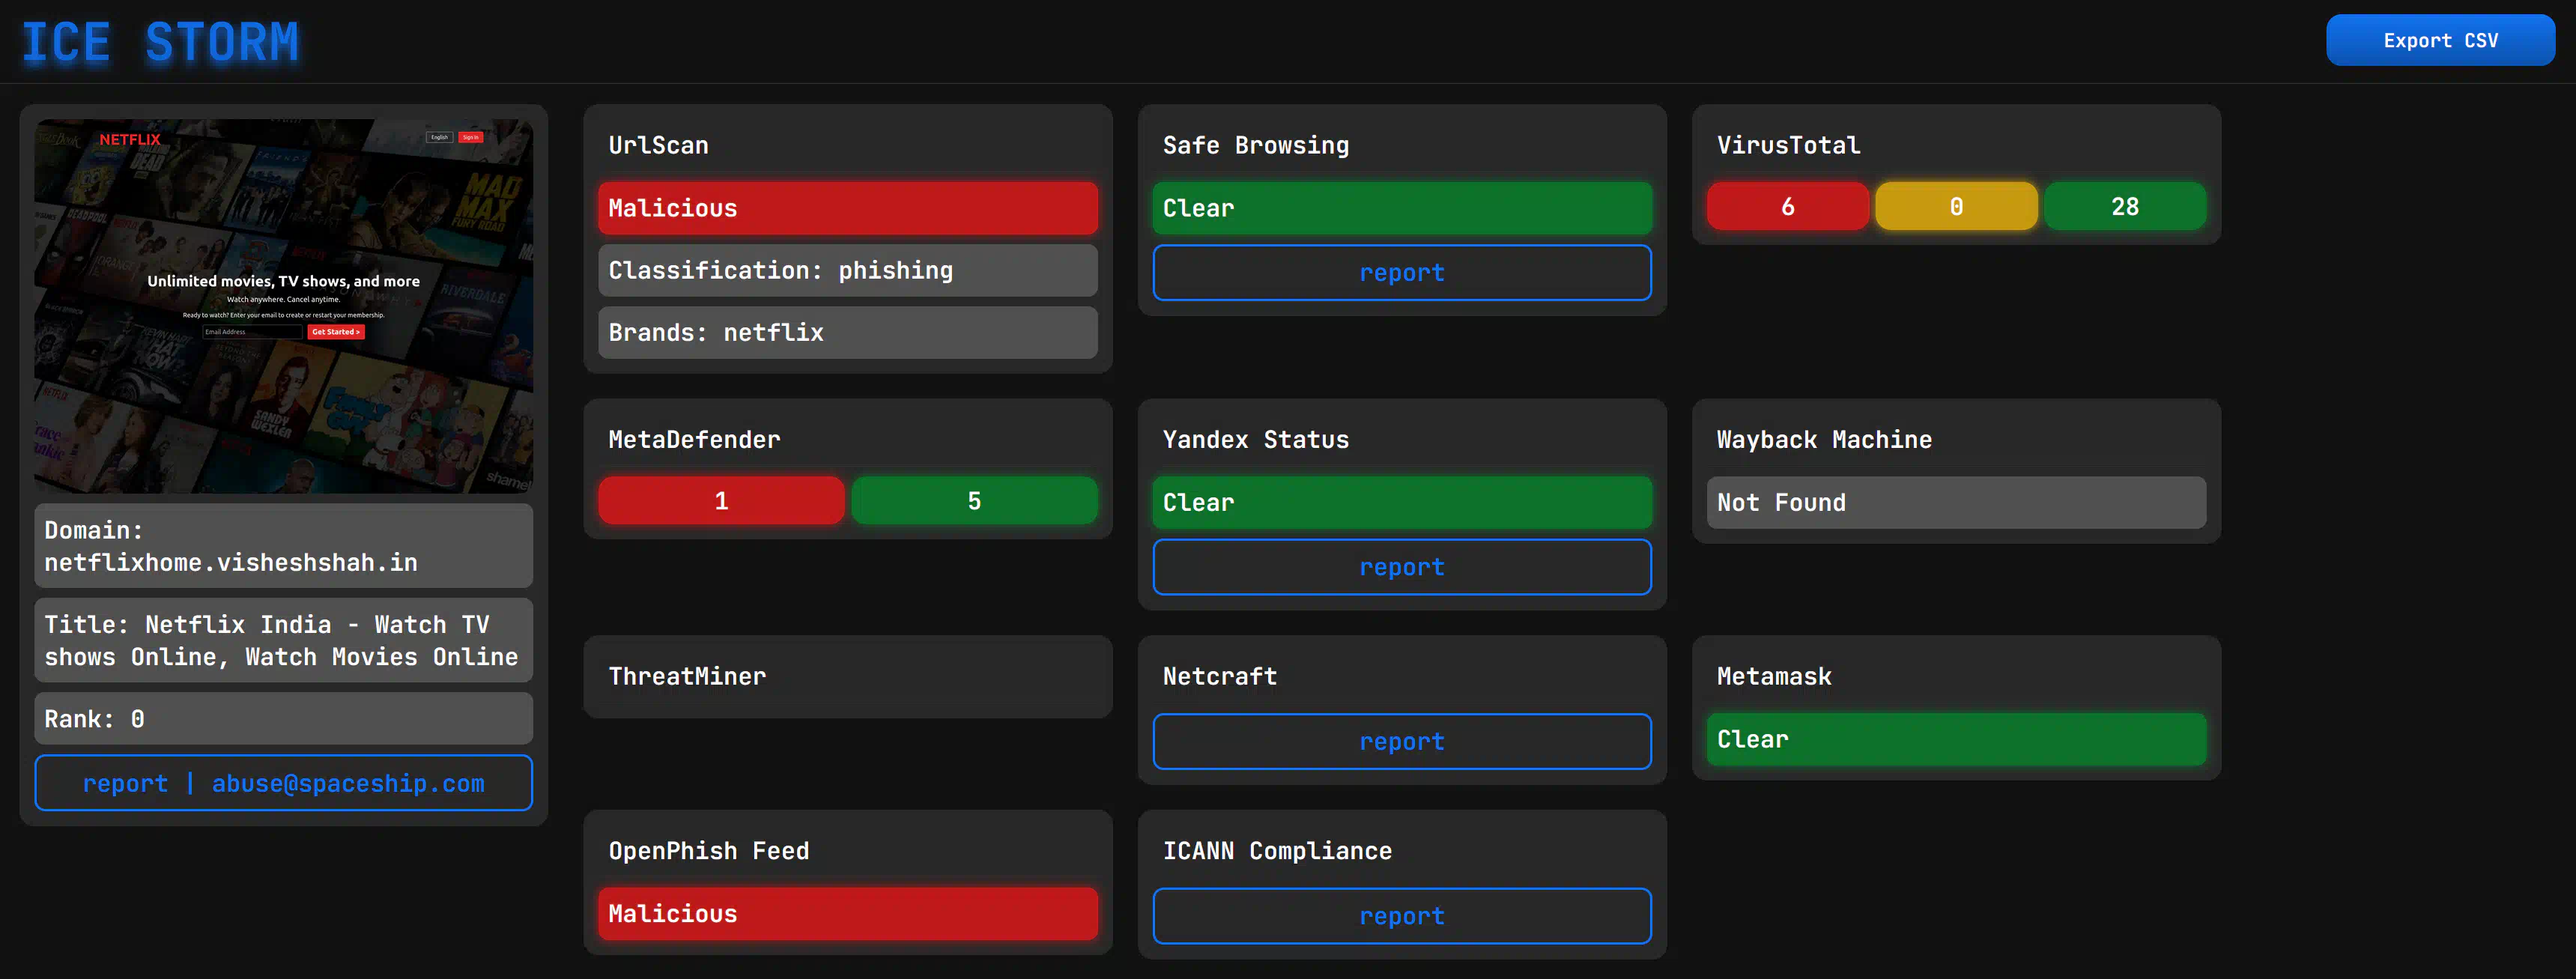2576x979 pixels.
Task: Click the ICE STORM title logo
Action: coord(160,43)
